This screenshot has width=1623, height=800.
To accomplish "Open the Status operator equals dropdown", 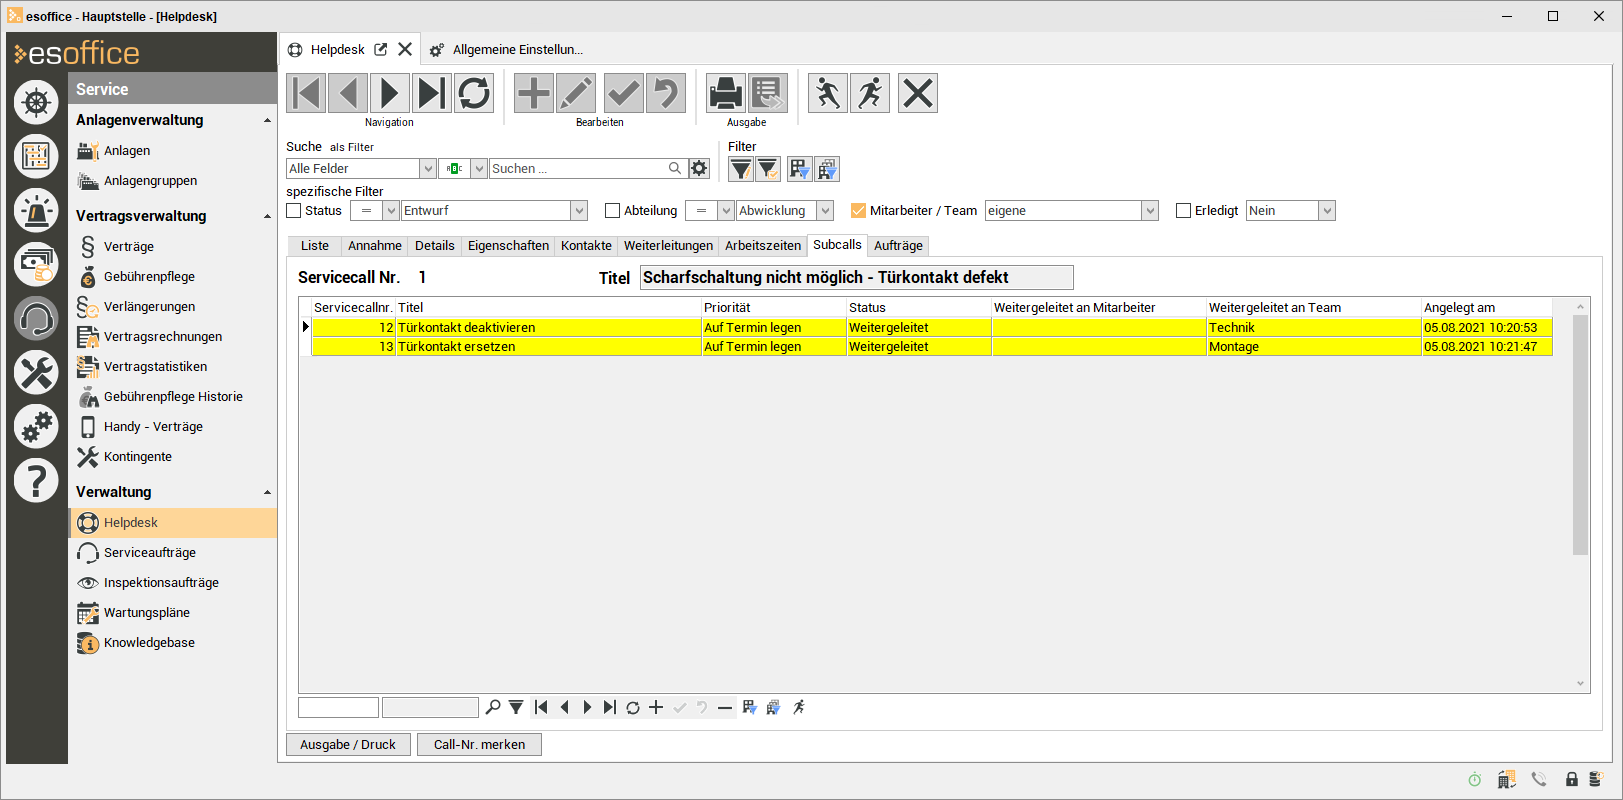I will point(391,210).
